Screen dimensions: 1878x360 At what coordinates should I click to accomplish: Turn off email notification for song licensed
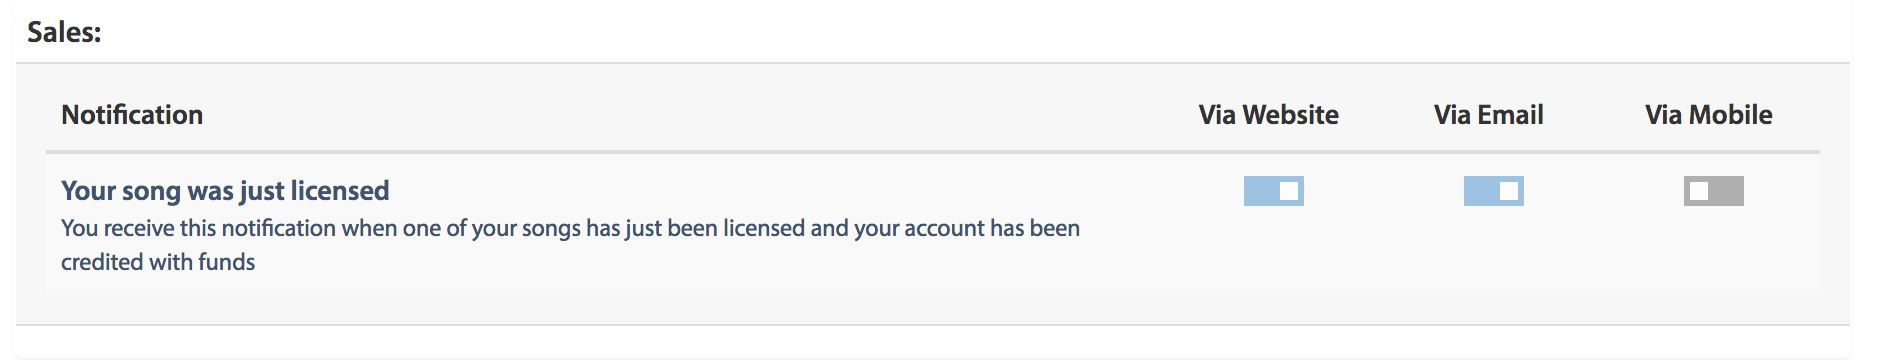tap(1493, 191)
